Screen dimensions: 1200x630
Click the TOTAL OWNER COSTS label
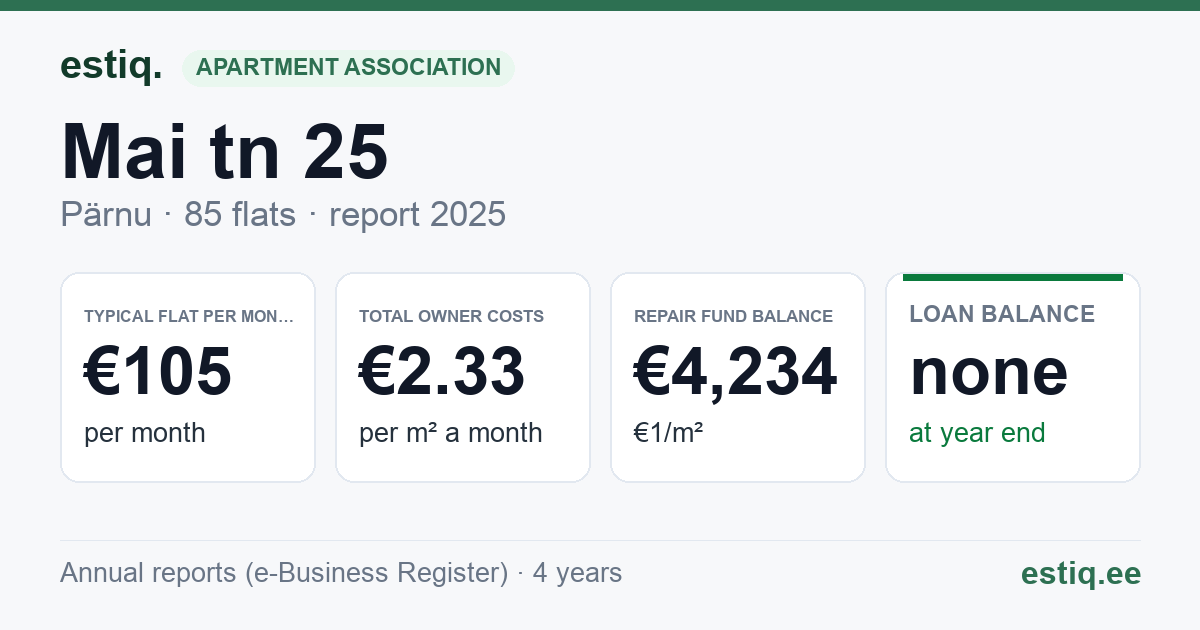click(x=452, y=316)
